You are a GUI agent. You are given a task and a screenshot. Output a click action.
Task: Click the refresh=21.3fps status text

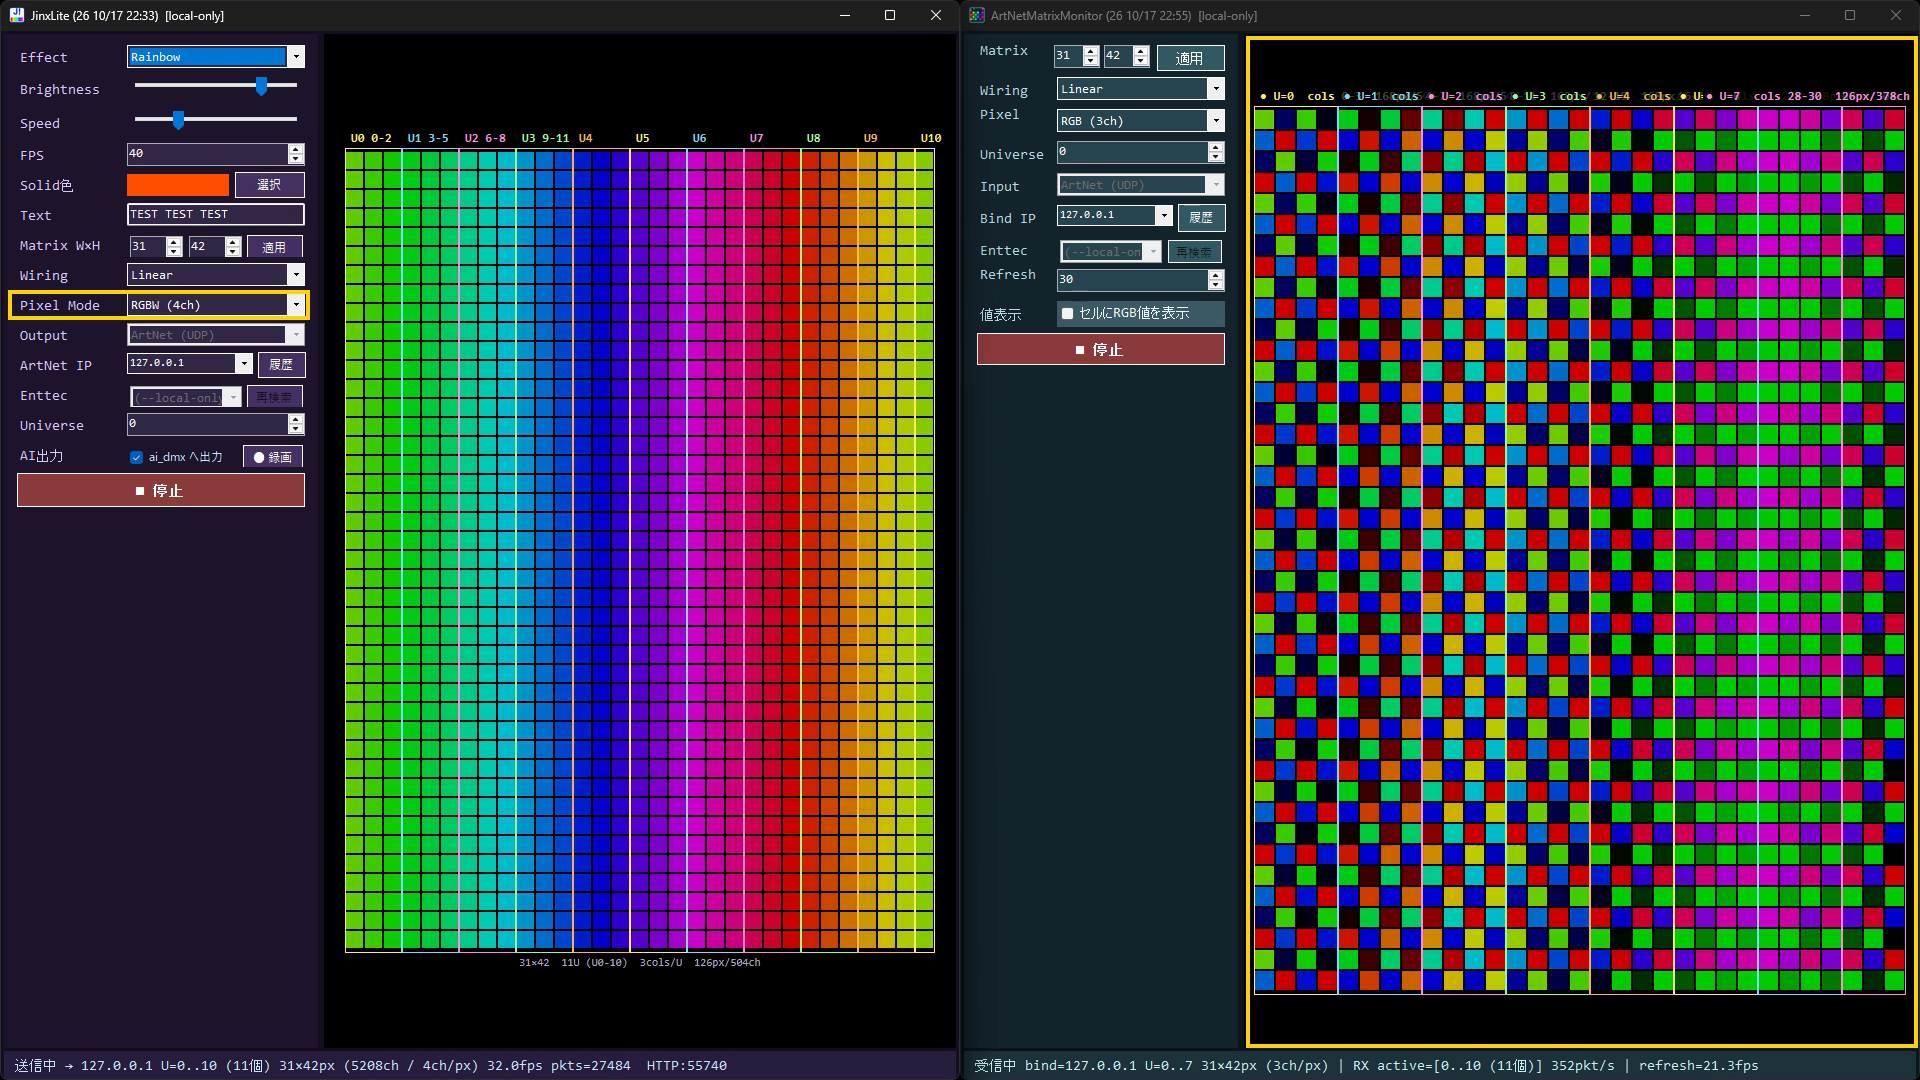coord(1698,1066)
